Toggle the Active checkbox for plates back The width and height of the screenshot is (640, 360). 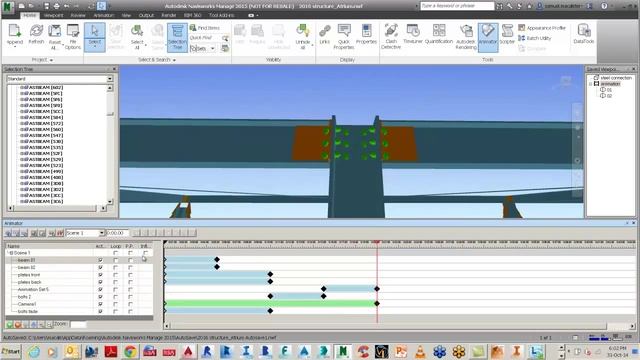[100, 282]
